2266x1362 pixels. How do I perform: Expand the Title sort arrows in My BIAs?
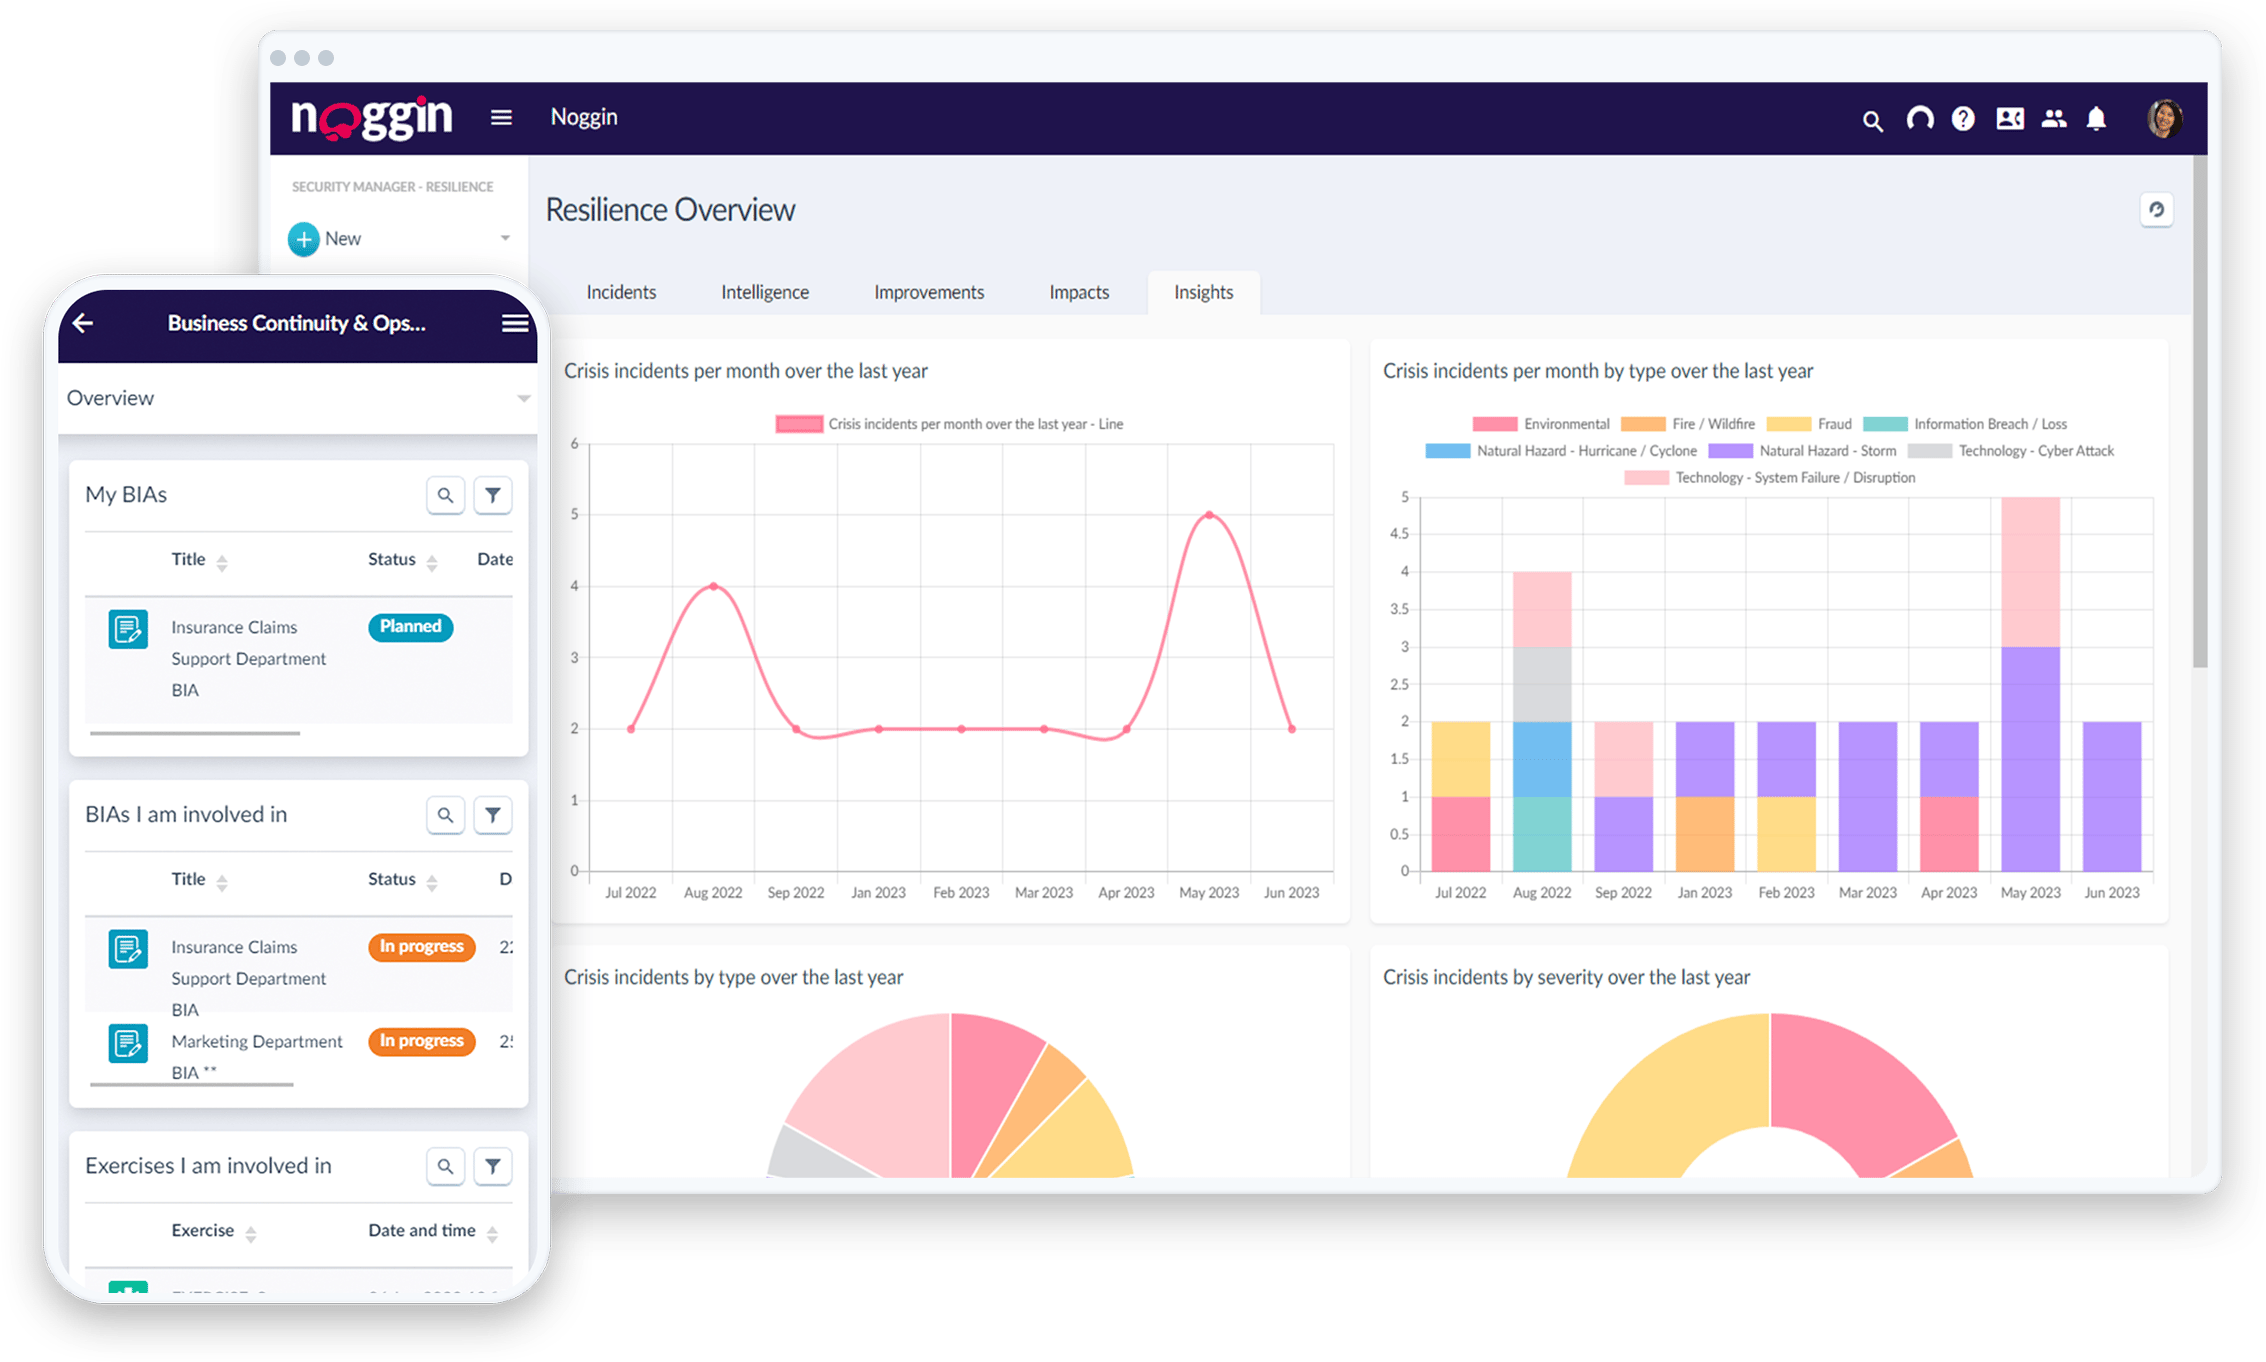pos(222,560)
